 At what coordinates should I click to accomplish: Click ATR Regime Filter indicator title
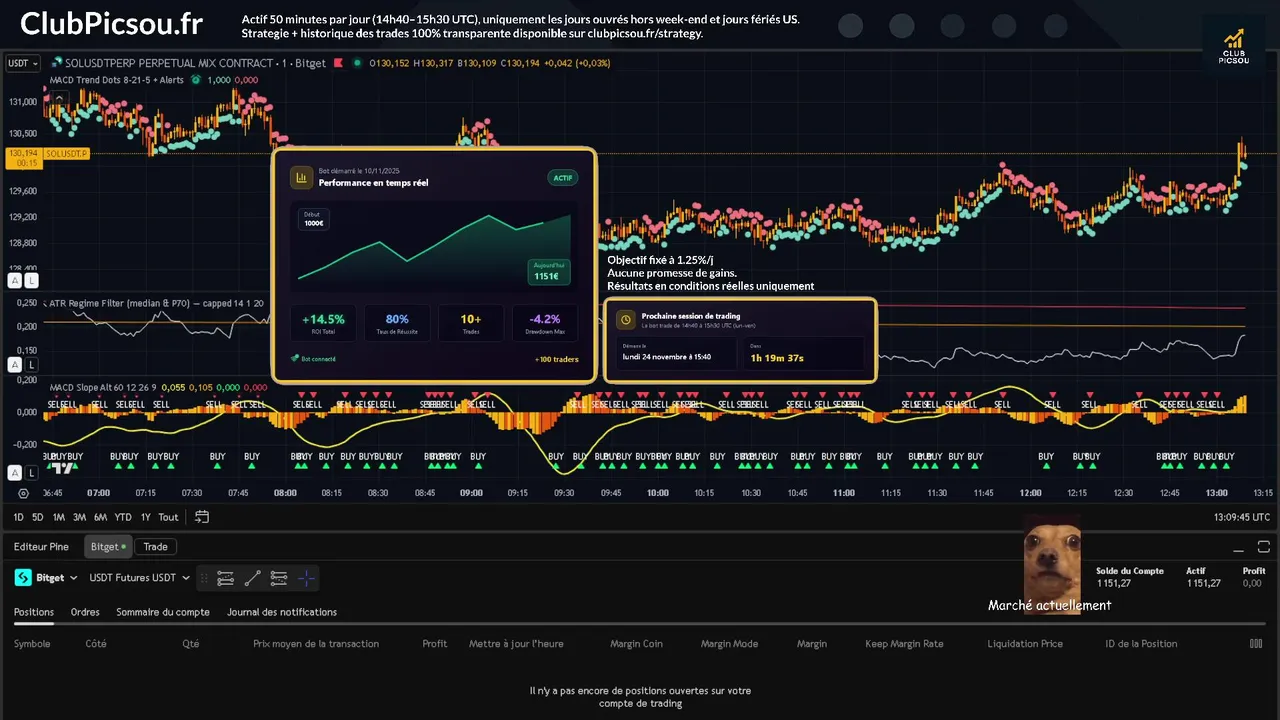pyautogui.click(x=157, y=303)
